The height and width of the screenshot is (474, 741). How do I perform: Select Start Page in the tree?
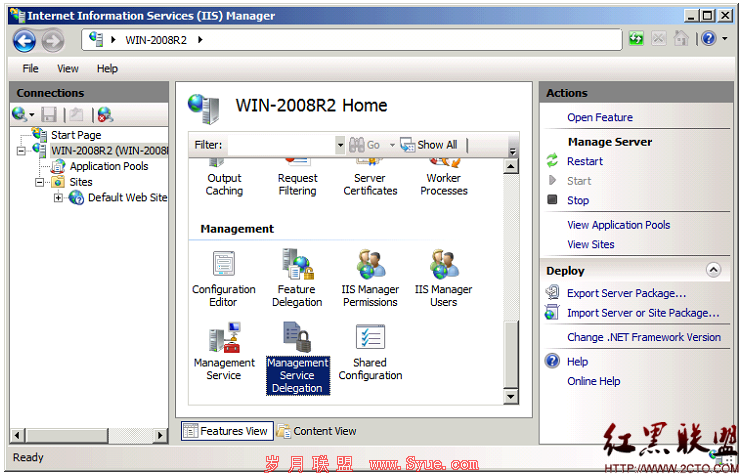tap(76, 135)
